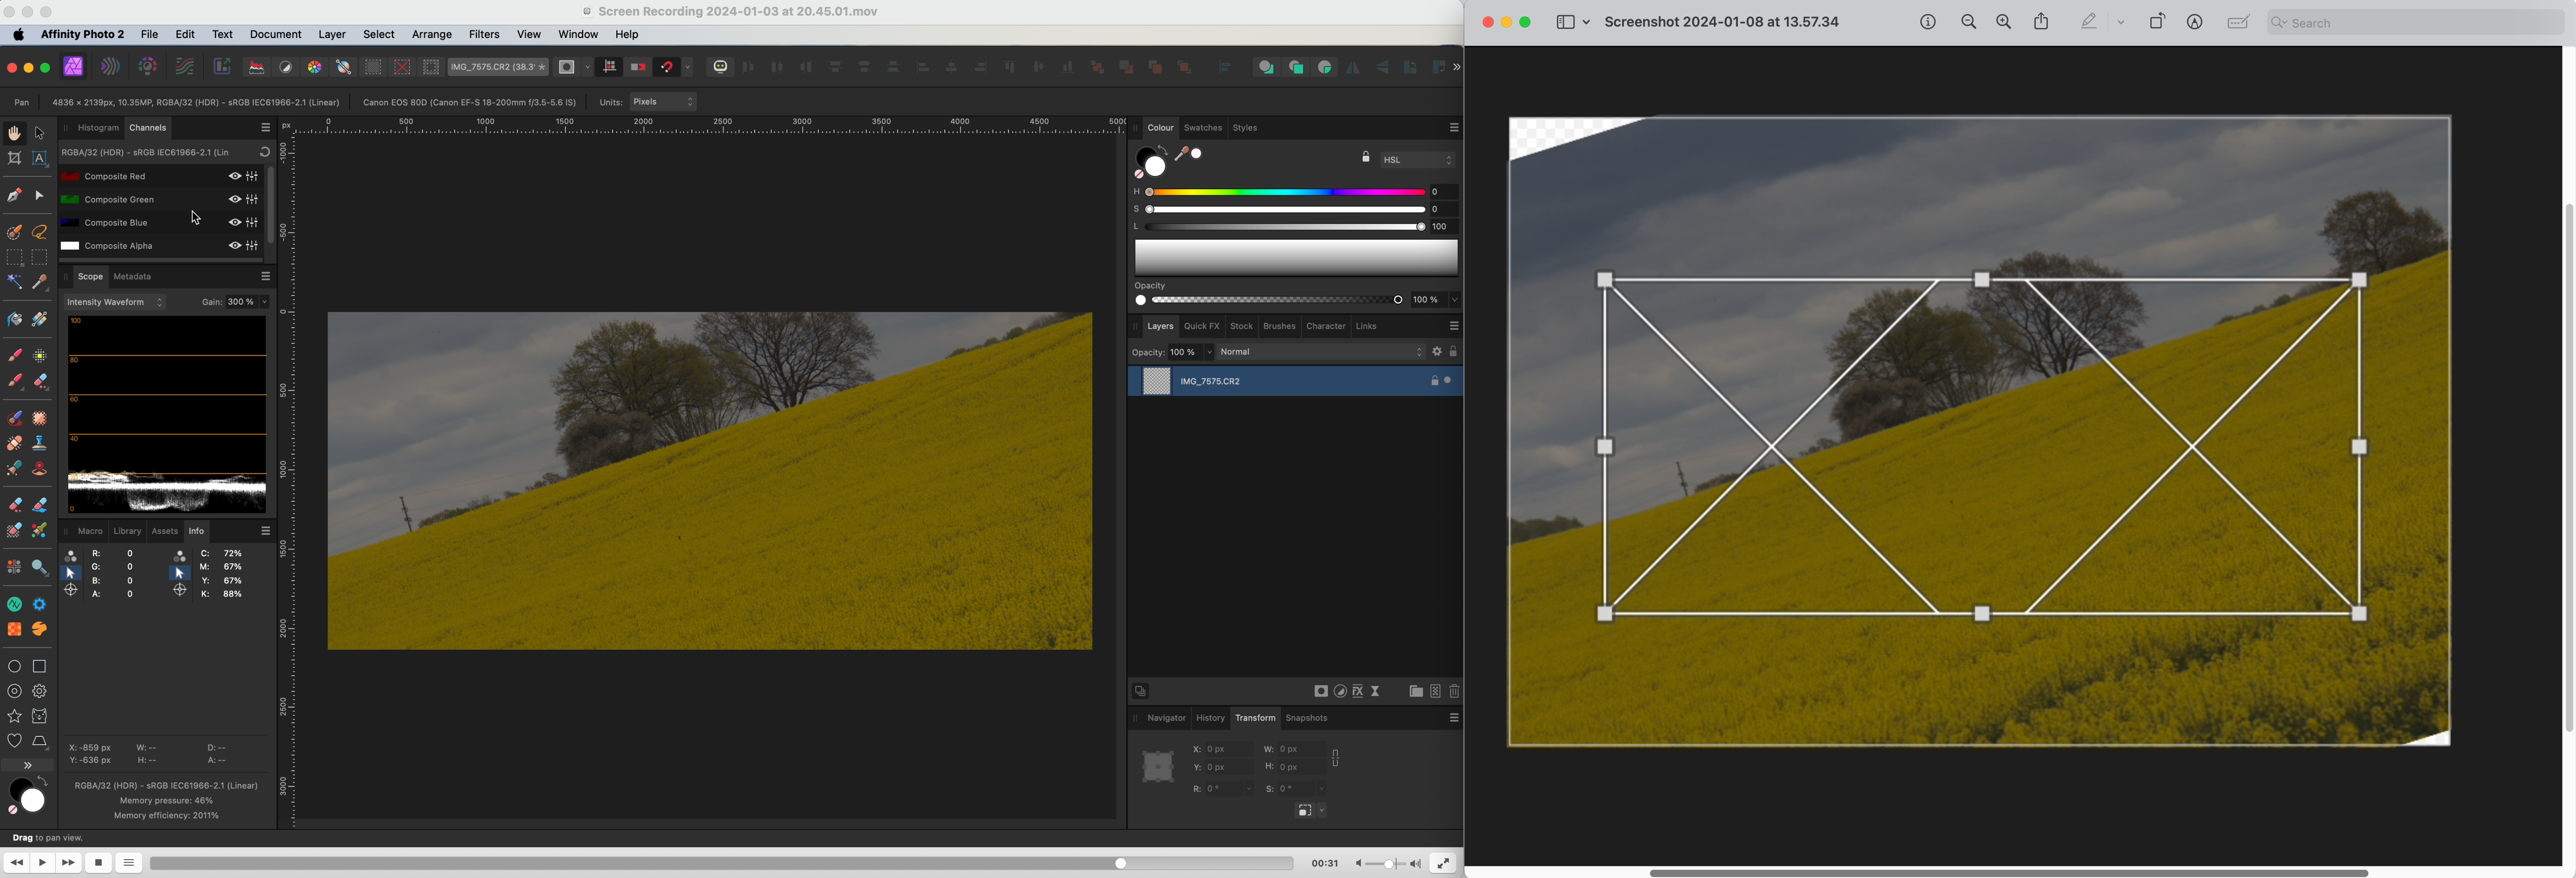
Task: Switch to the Swatches tab
Action: pyautogui.click(x=1203, y=128)
